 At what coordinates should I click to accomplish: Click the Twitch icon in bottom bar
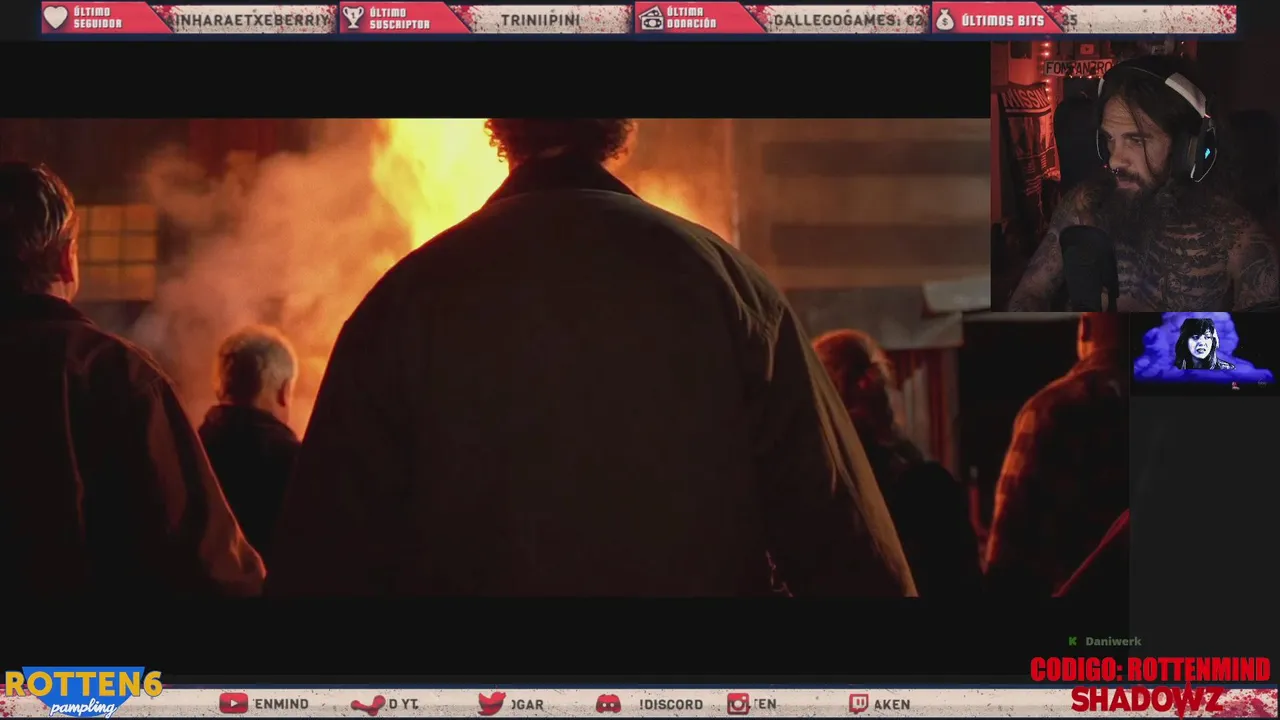pos(858,704)
